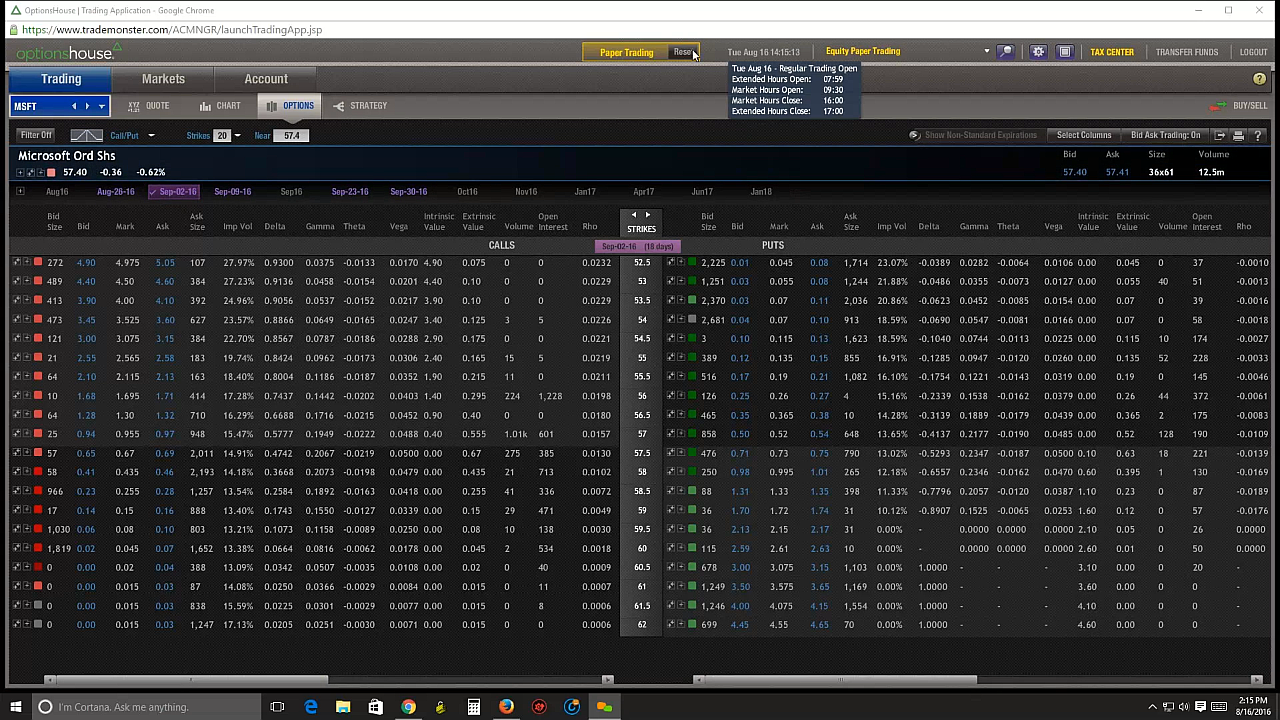Click the Reset button next to Paper Trading
This screenshot has width=1280, height=720.
684,53
